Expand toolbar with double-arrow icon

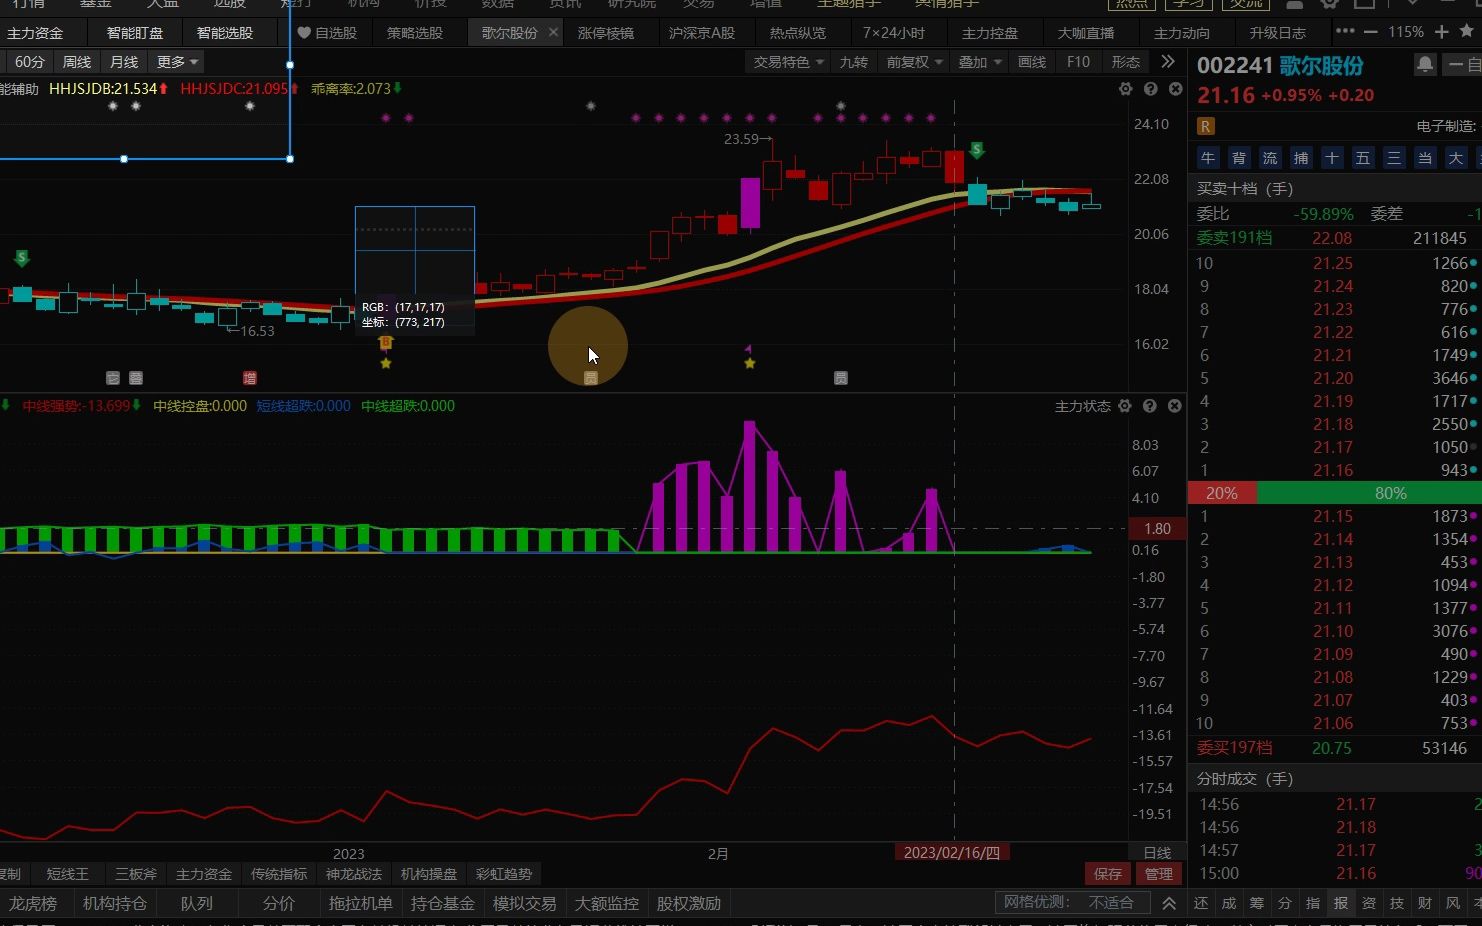pyautogui.click(x=1168, y=62)
